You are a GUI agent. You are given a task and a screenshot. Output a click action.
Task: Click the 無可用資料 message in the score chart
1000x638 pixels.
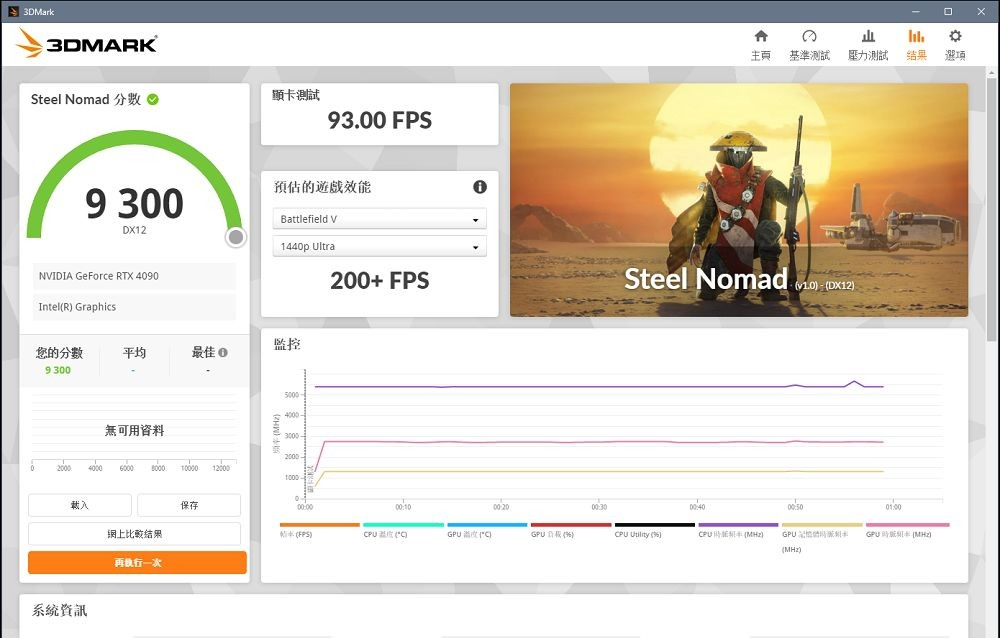click(x=135, y=431)
